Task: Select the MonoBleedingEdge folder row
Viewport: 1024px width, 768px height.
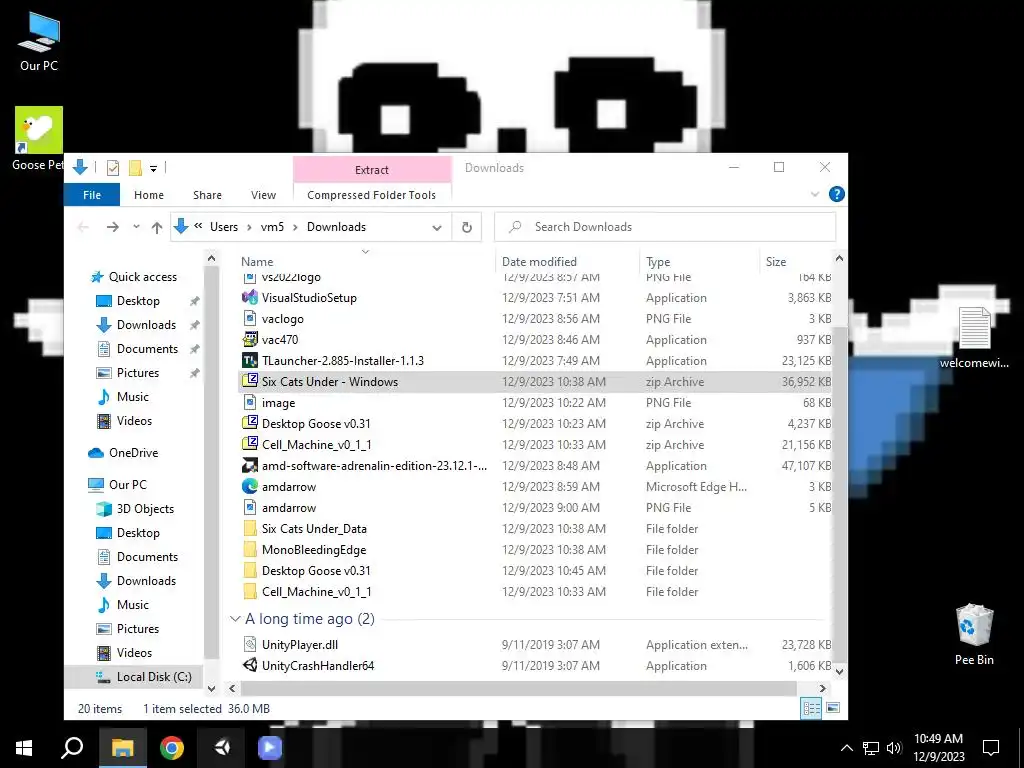Action: 536,549
